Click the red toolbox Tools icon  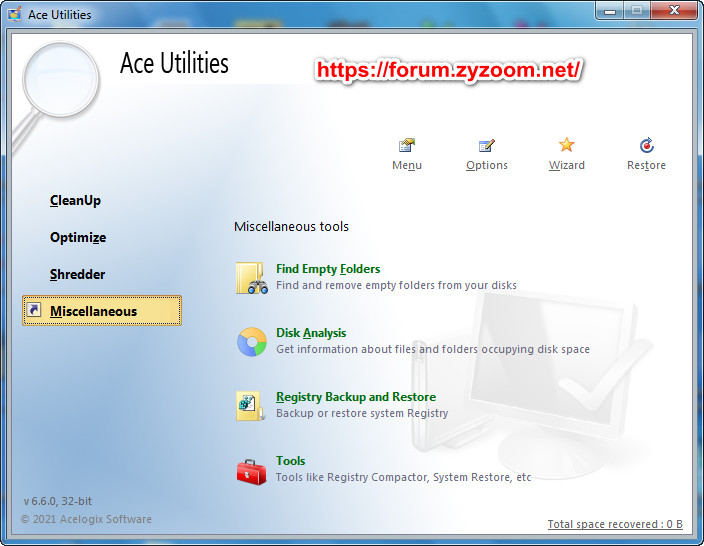click(251, 471)
